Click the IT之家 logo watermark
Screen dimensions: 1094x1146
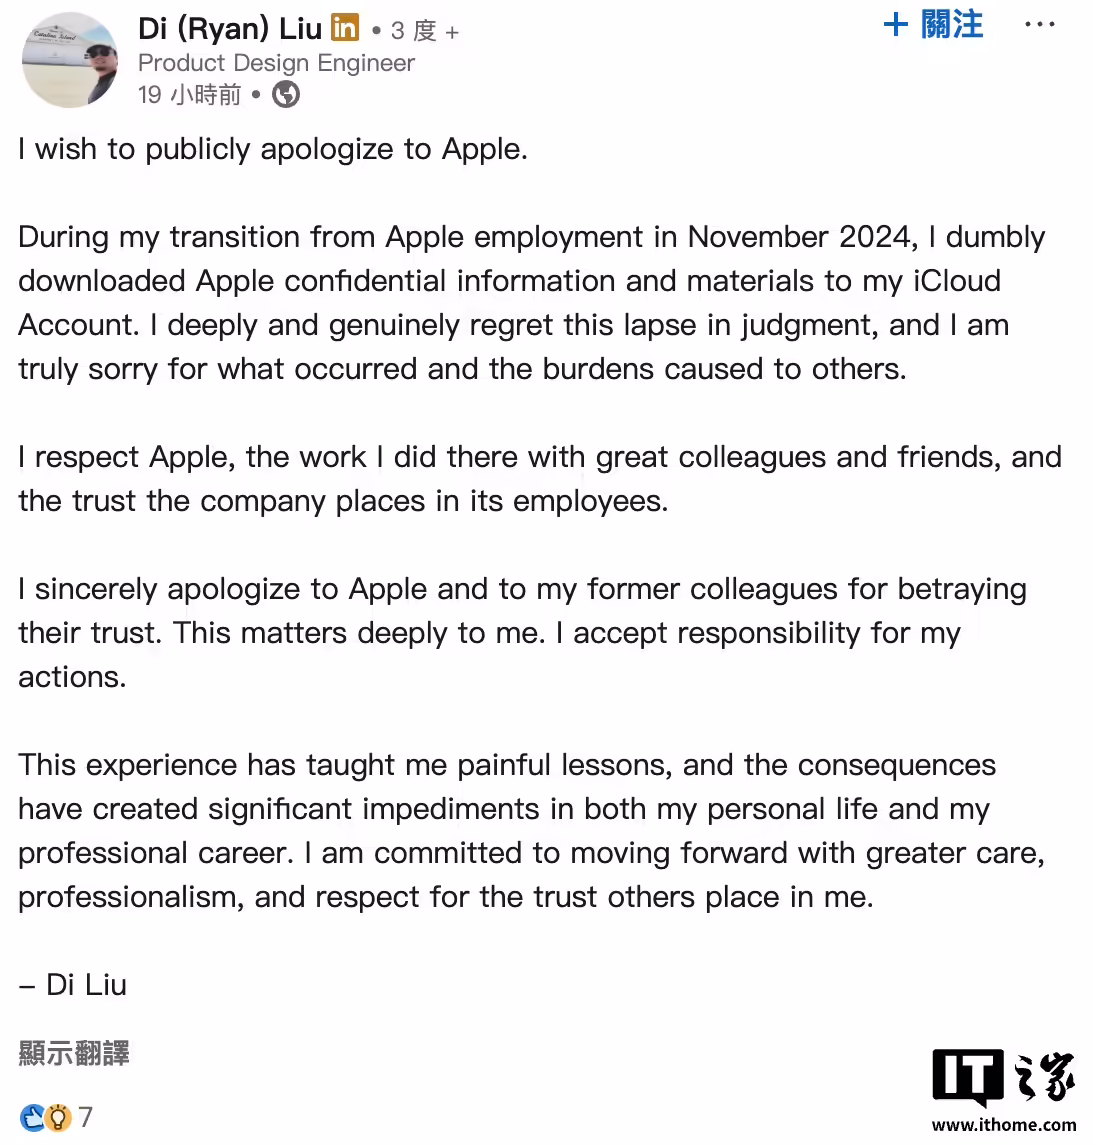[x=1002, y=1078]
